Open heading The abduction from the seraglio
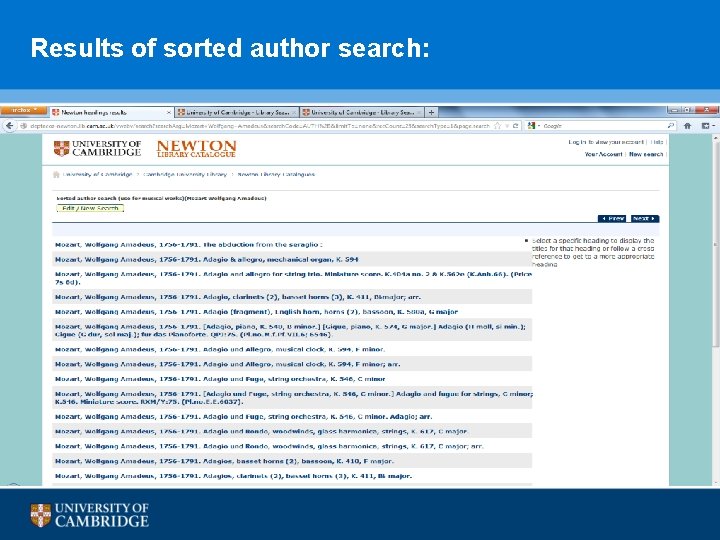 [x=189, y=245]
